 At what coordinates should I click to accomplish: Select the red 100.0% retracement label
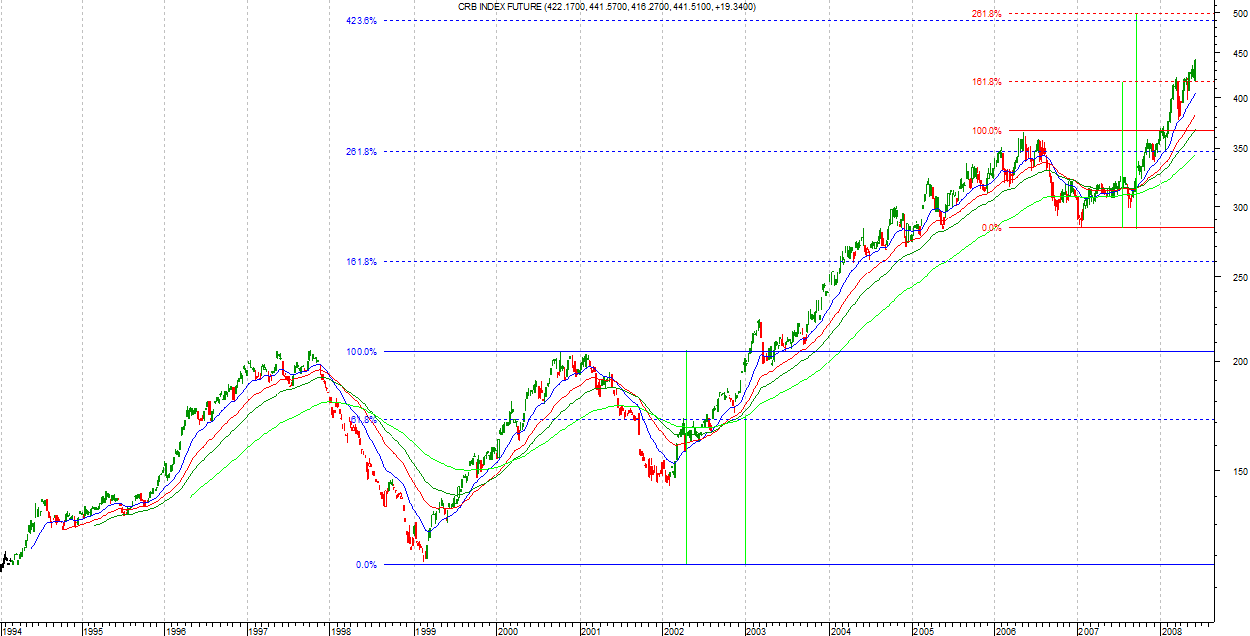pyautogui.click(x=986, y=131)
